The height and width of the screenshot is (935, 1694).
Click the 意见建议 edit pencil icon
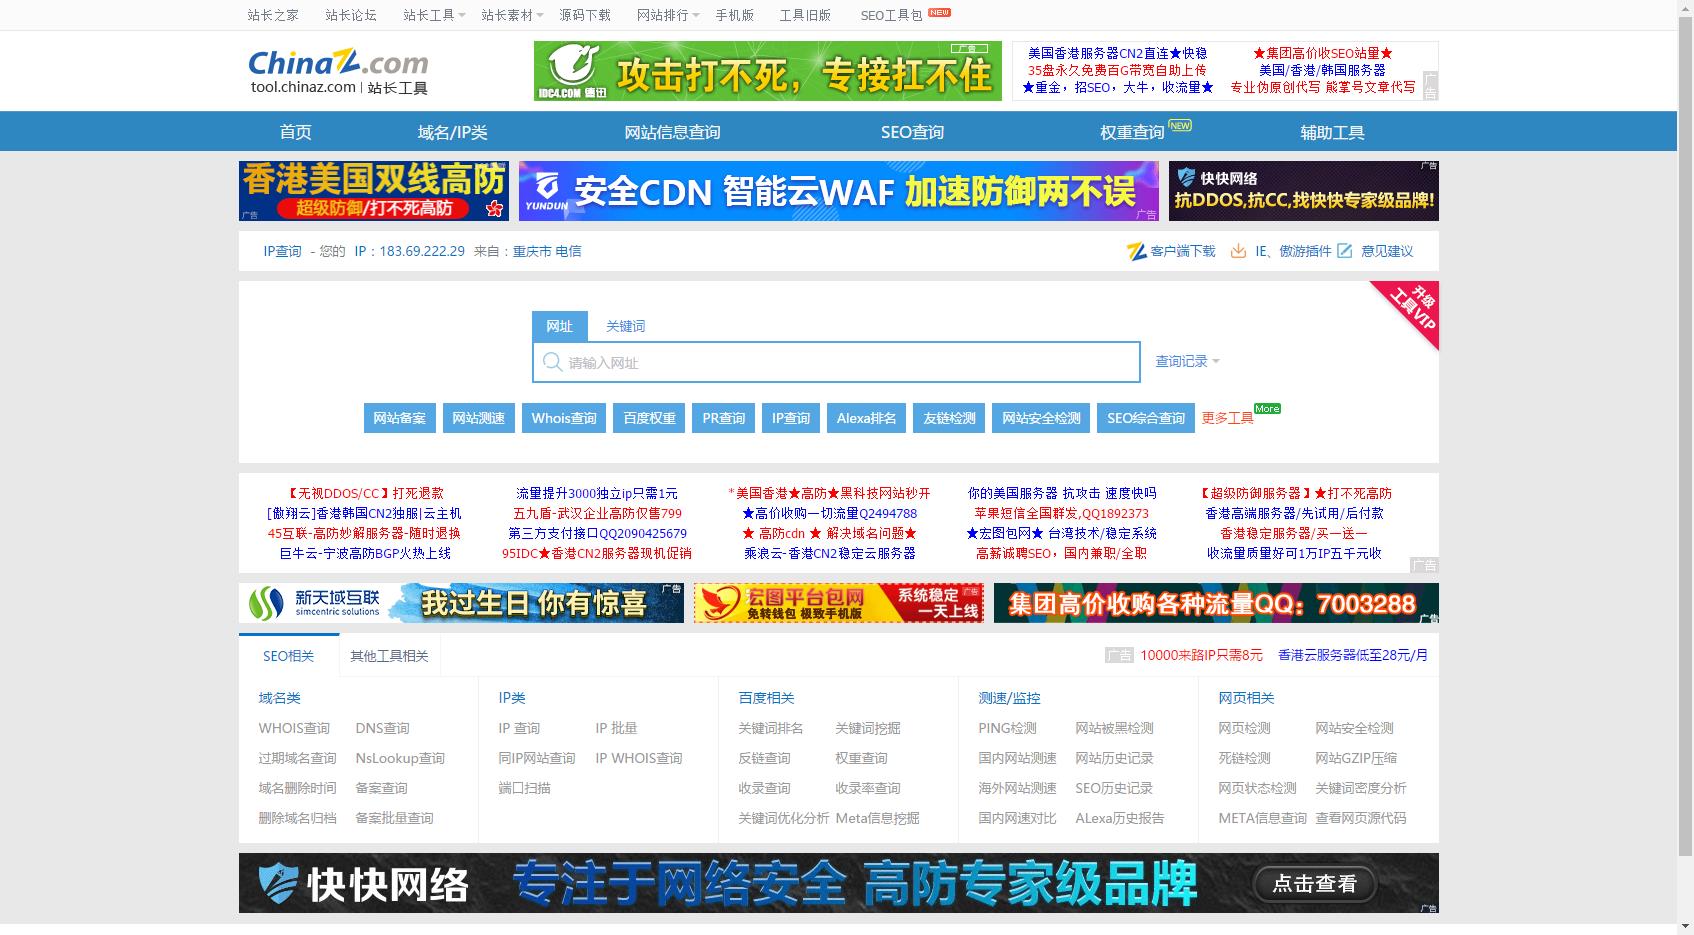pyautogui.click(x=1345, y=251)
